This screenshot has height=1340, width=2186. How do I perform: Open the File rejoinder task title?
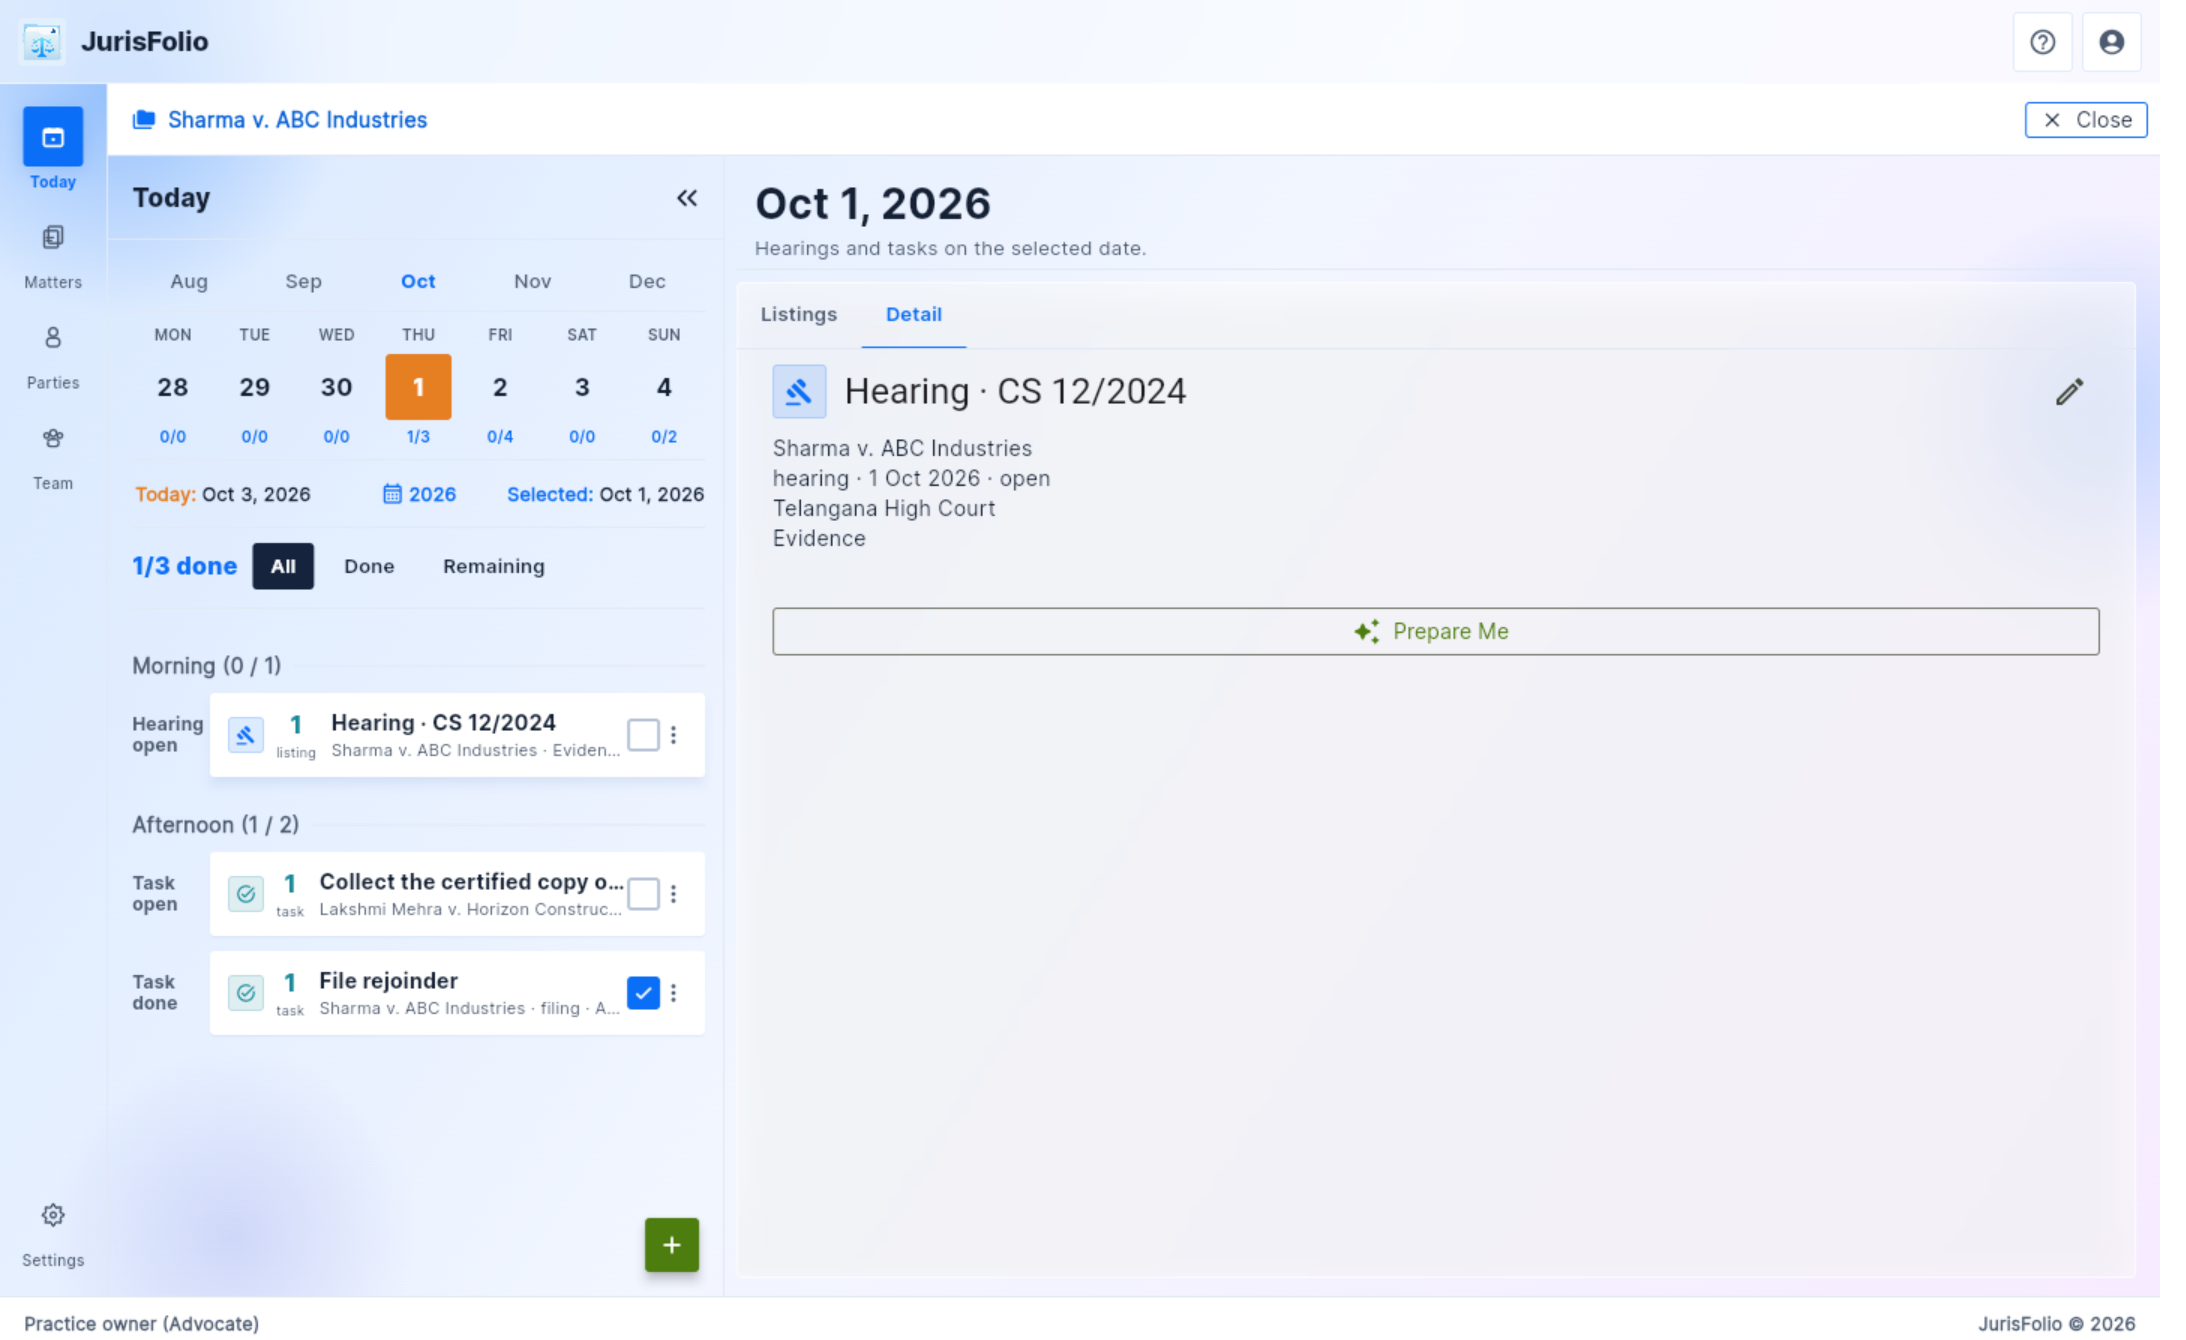388,981
